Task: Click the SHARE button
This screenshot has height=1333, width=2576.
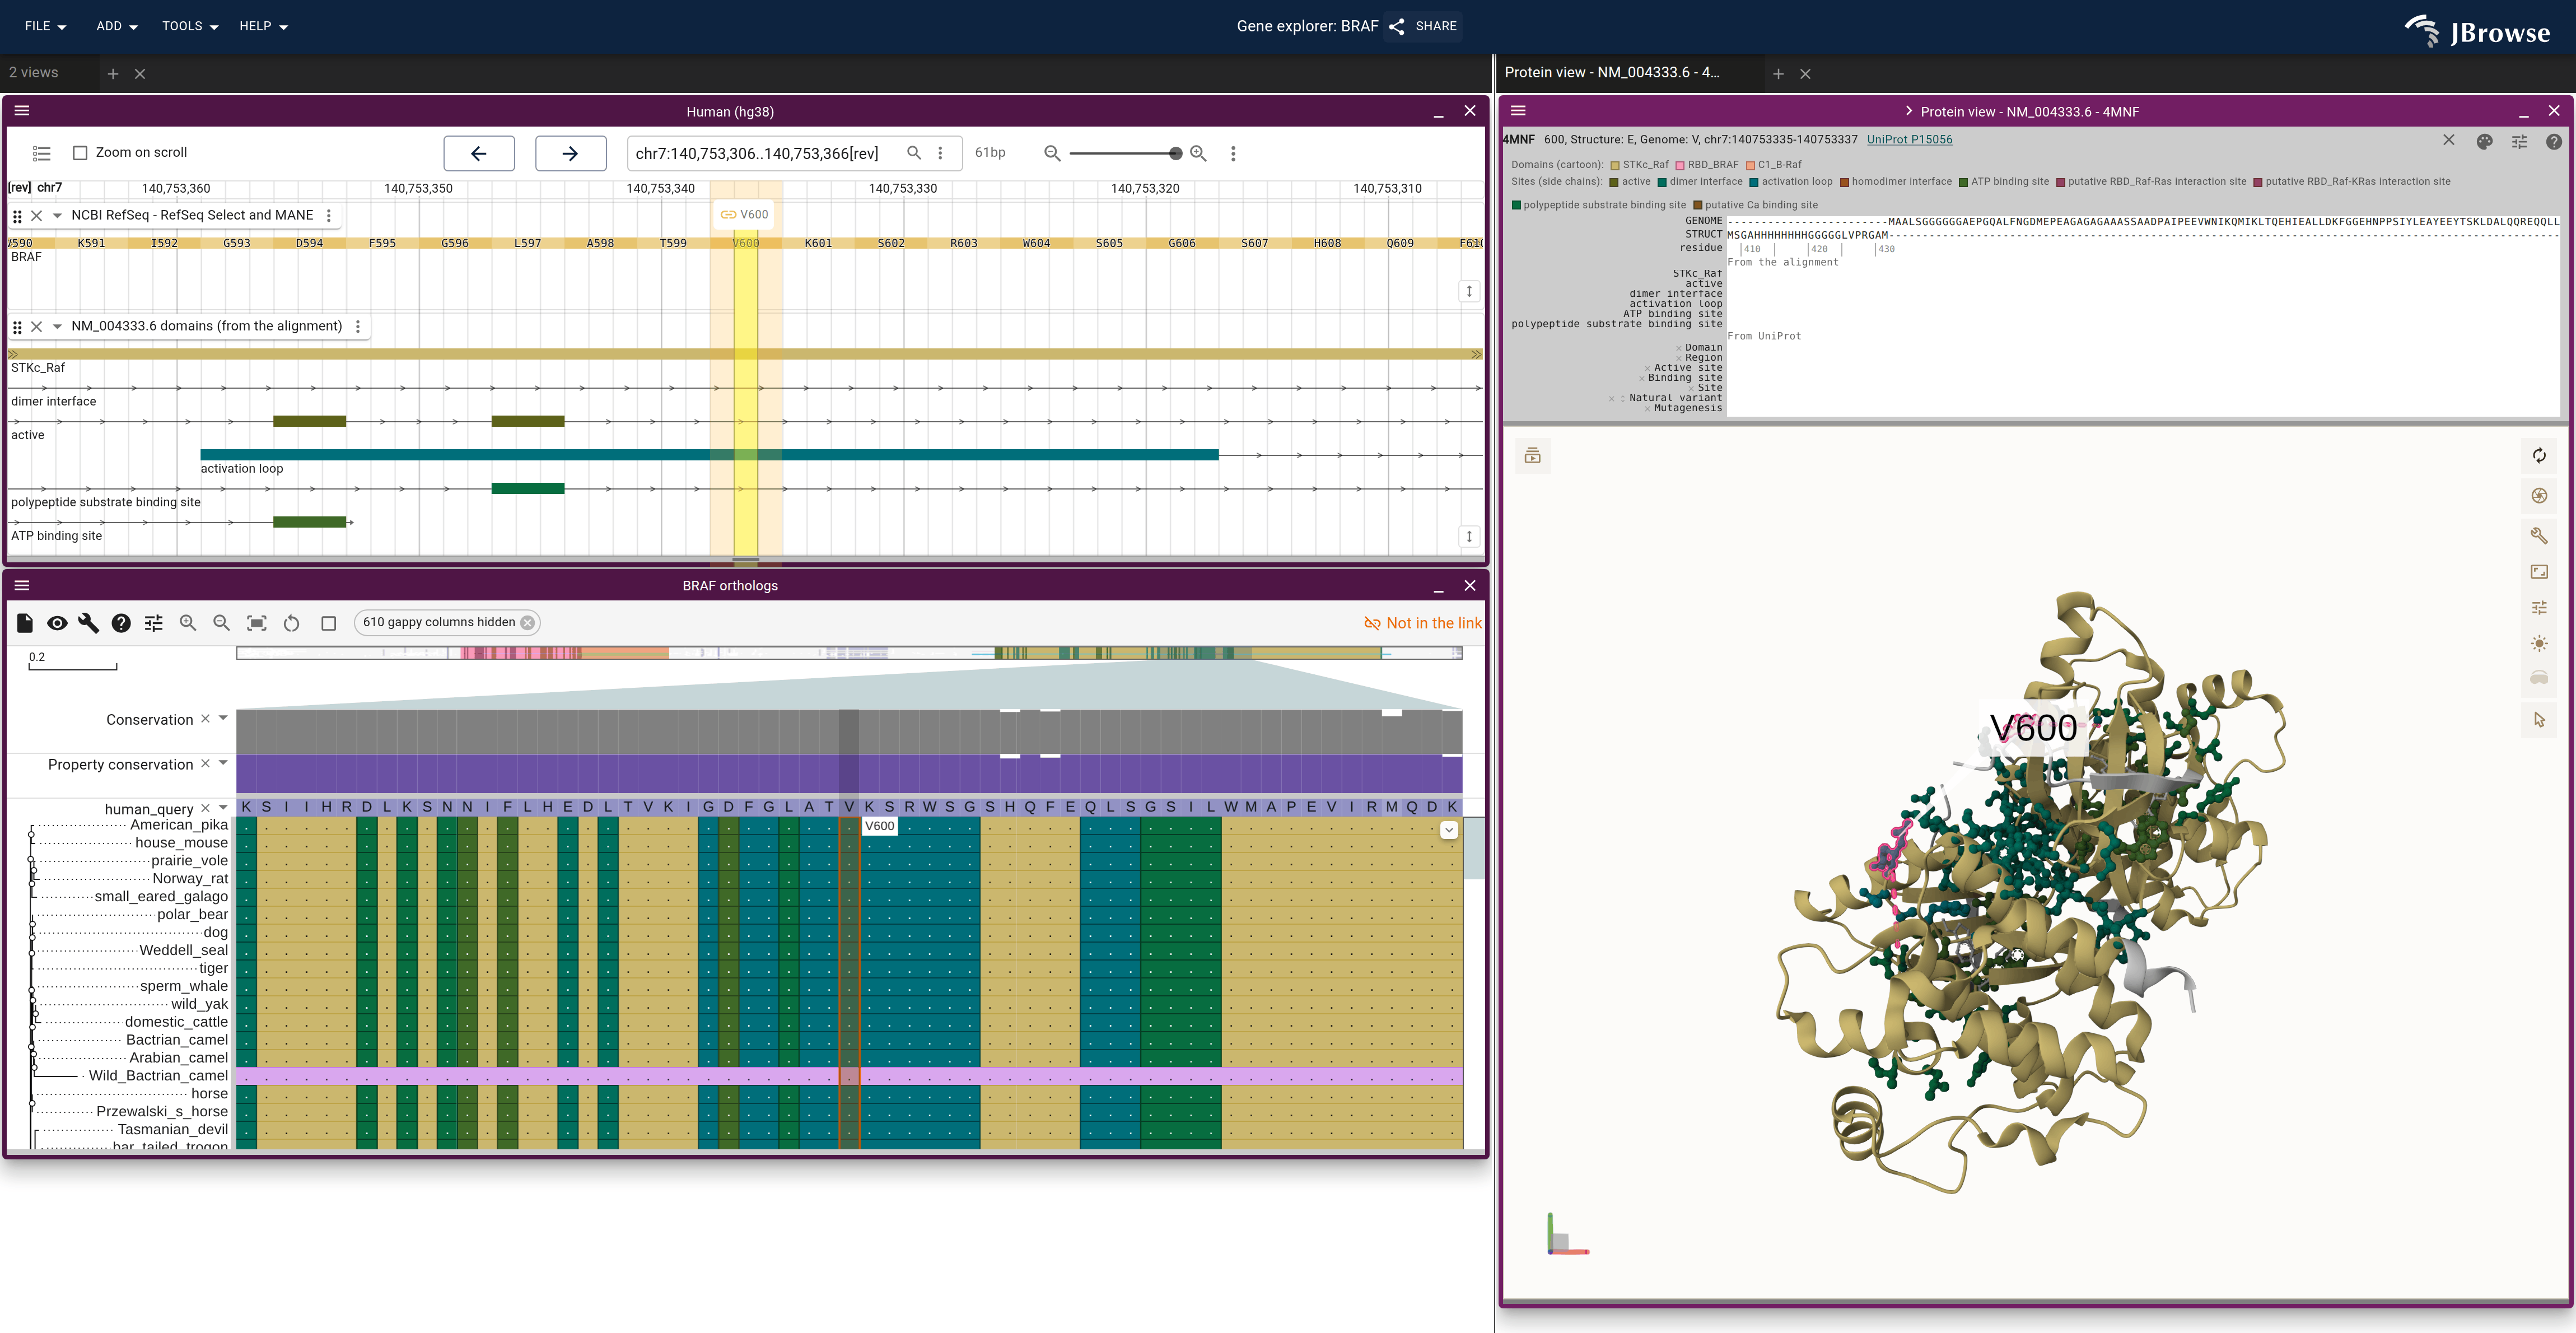Action: (1423, 26)
